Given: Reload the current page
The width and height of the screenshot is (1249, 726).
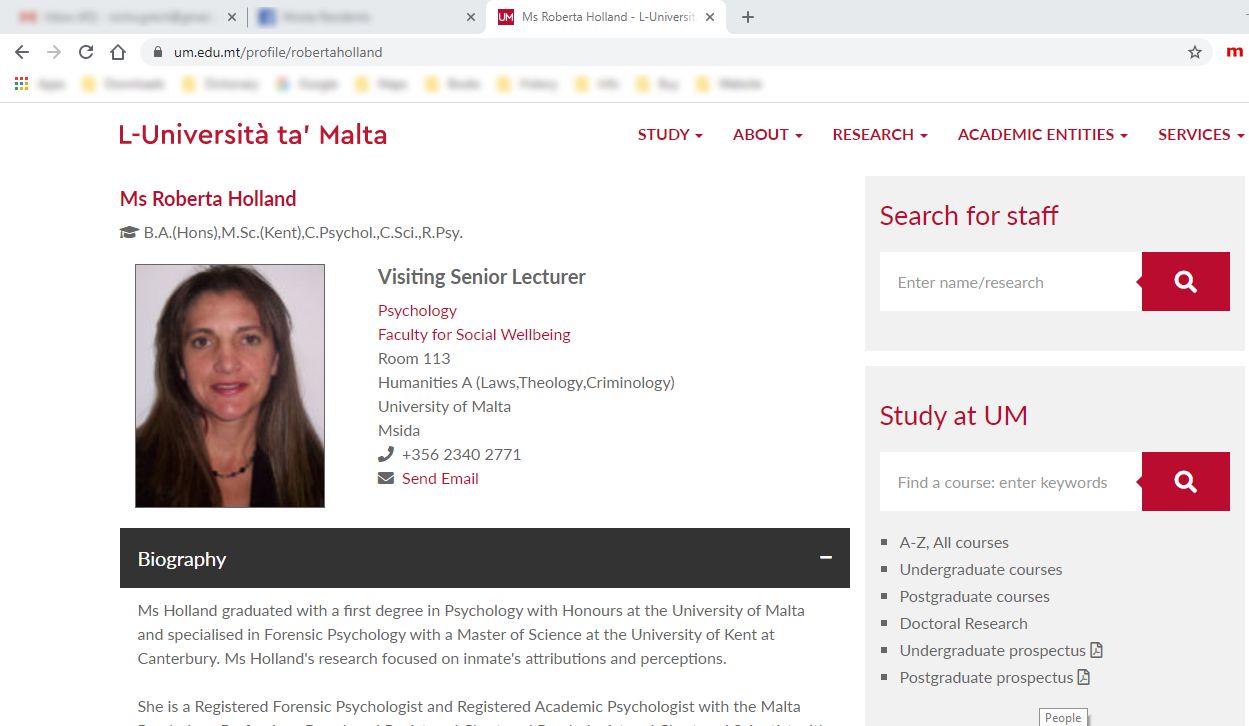Looking at the screenshot, I should [x=86, y=52].
